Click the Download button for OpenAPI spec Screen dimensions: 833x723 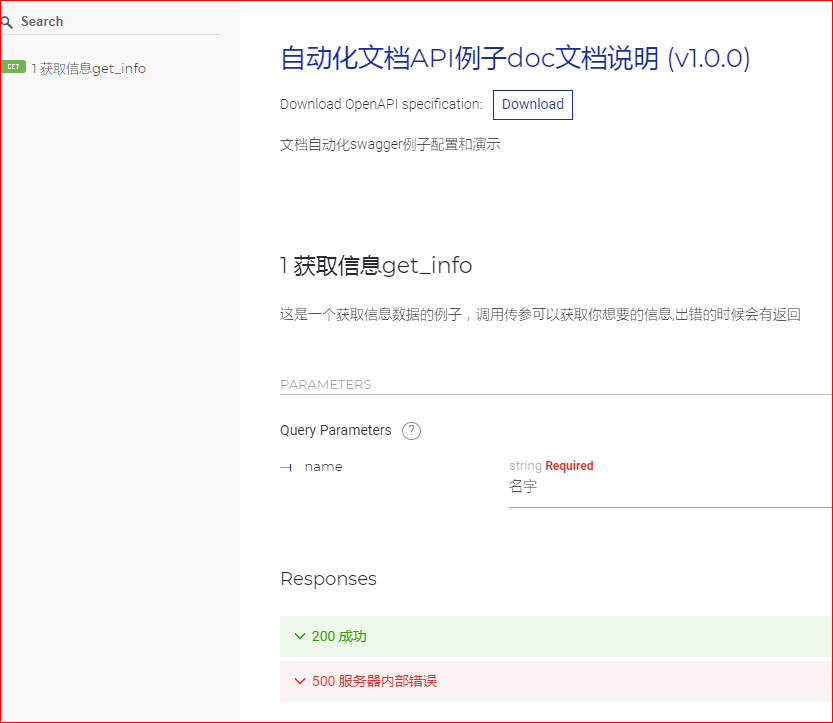pyautogui.click(x=532, y=104)
